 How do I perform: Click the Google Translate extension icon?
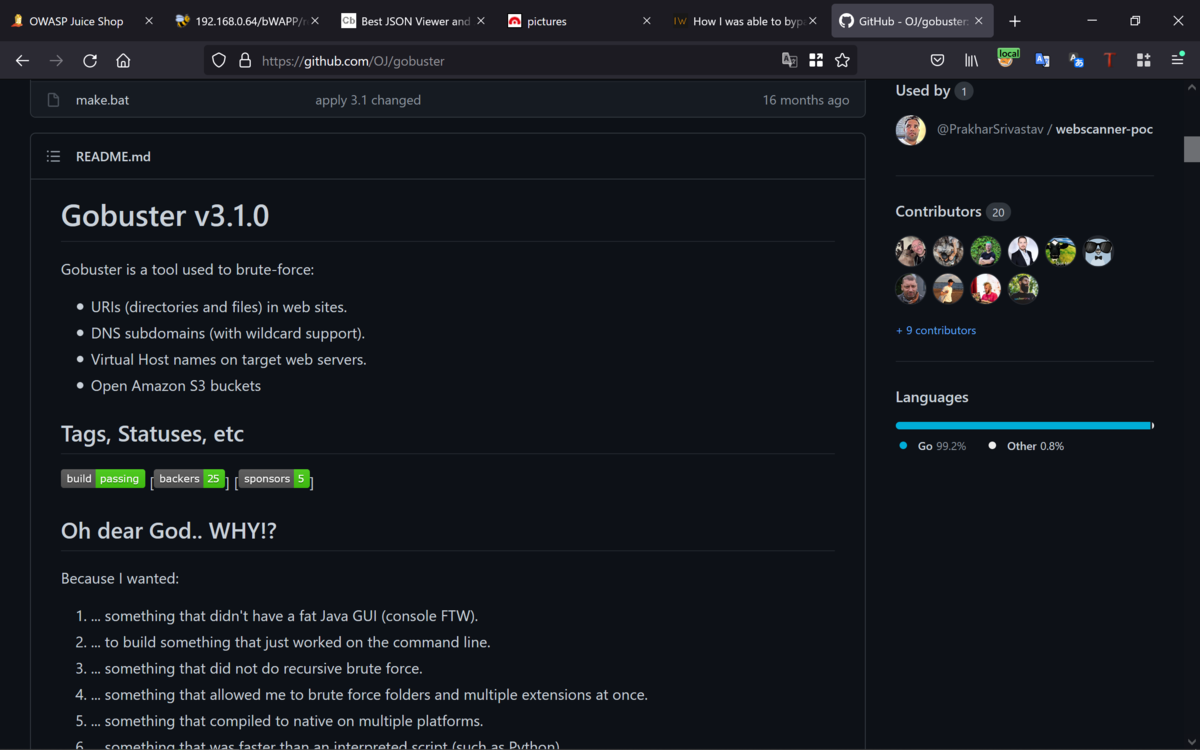1042,60
